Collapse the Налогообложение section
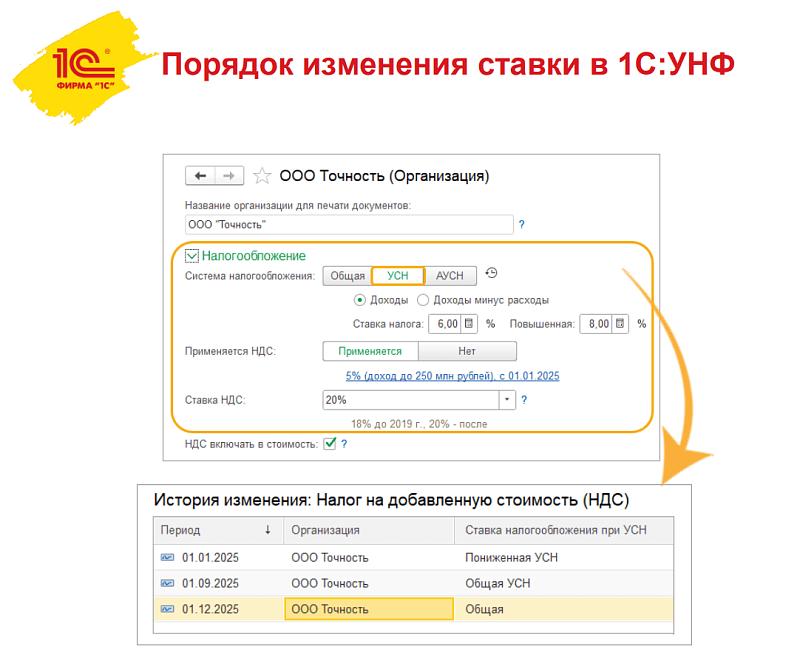Screen dimensions: 800x652 coord(191,256)
